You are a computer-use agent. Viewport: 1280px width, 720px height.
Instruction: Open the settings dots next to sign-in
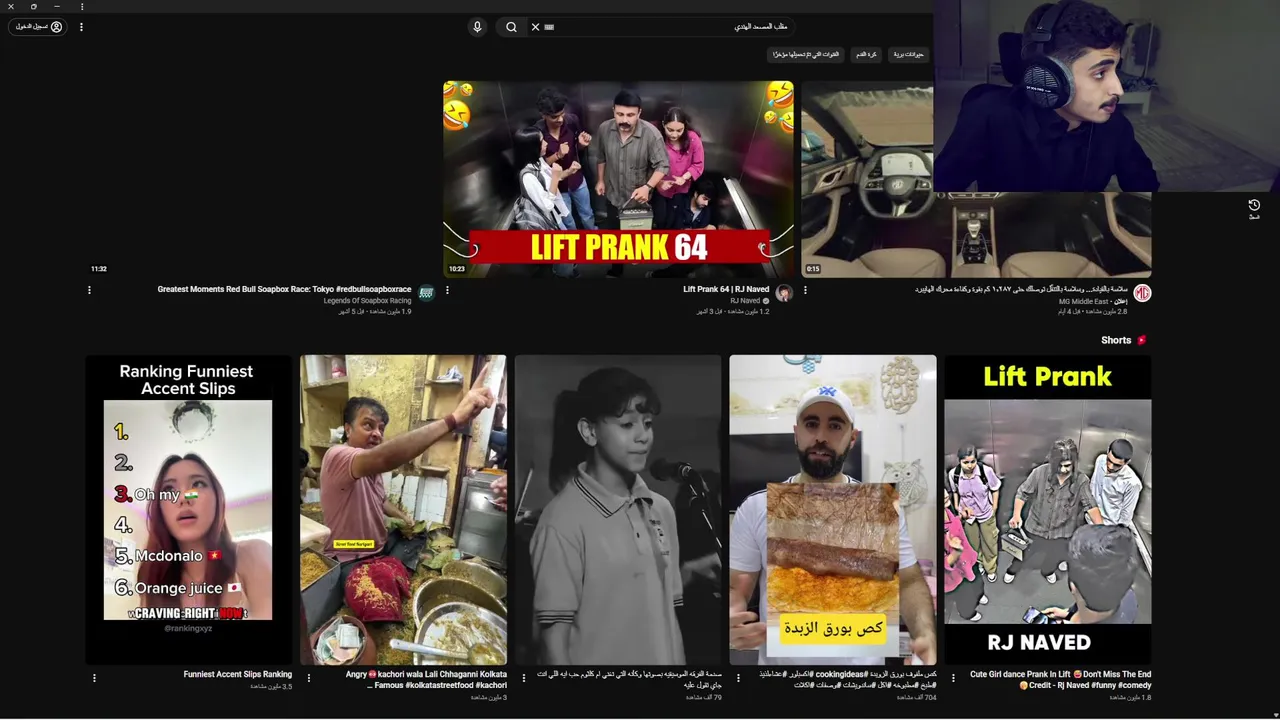pyautogui.click(x=81, y=27)
